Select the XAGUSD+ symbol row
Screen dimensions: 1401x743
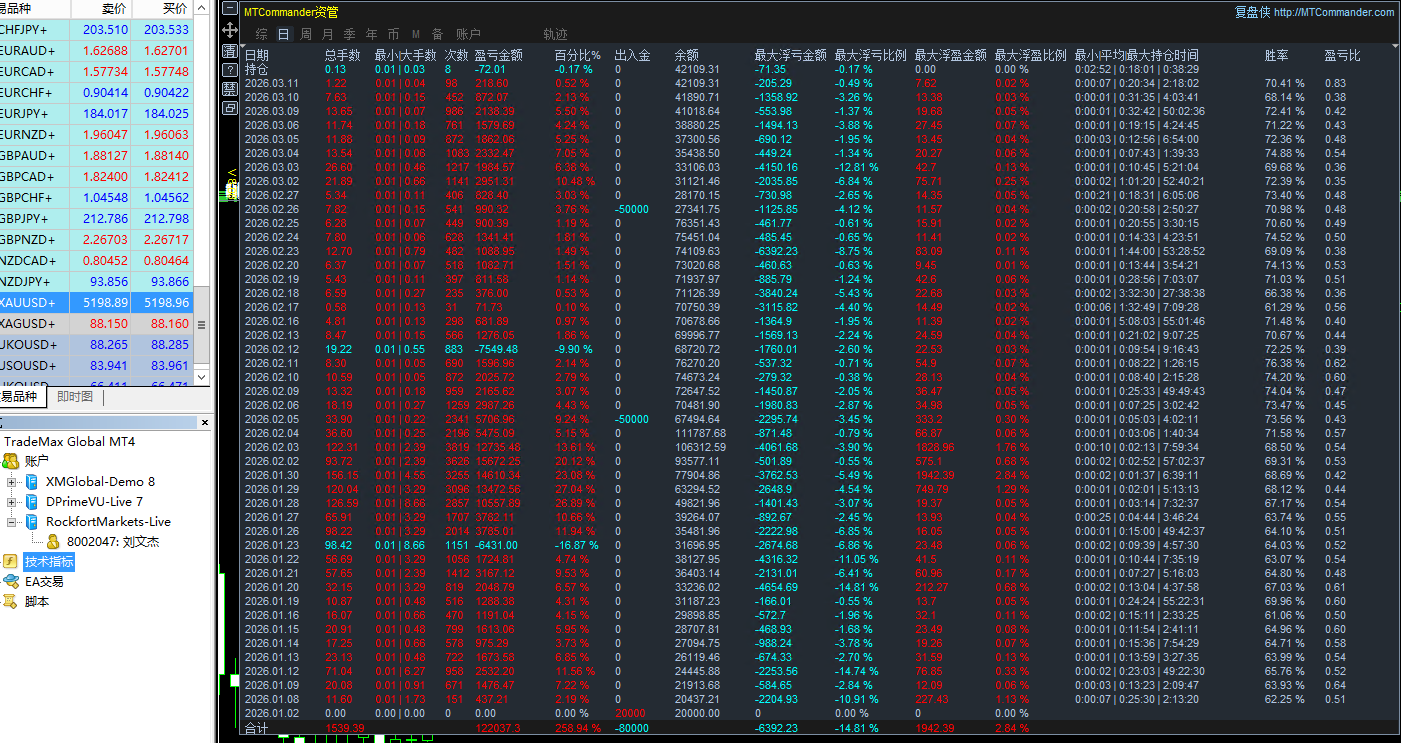97,324
